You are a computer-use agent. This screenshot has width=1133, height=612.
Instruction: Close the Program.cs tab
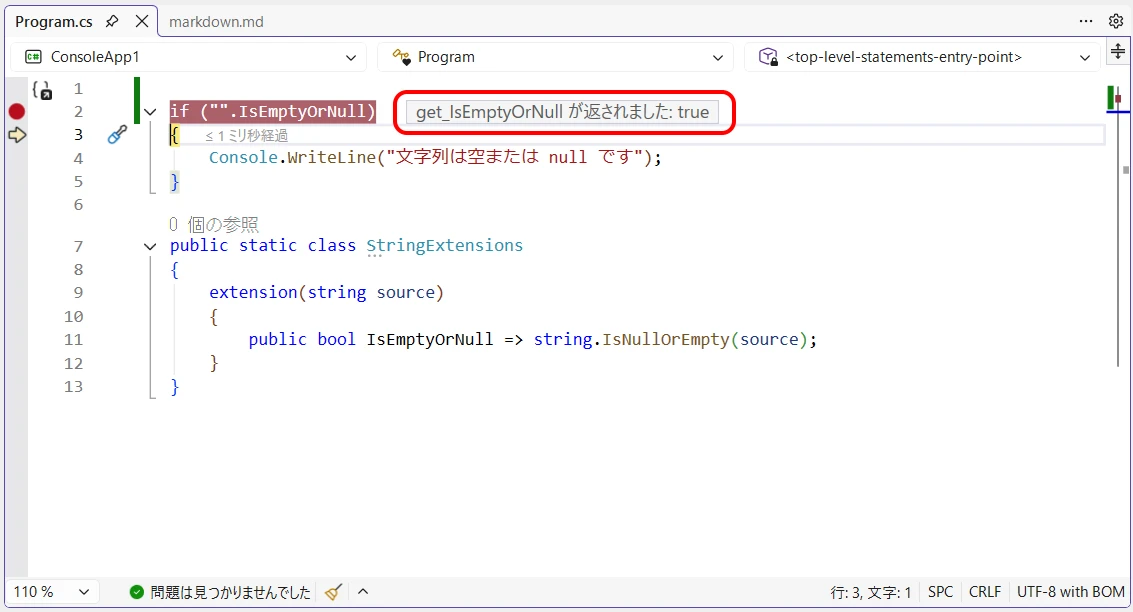click(x=141, y=21)
